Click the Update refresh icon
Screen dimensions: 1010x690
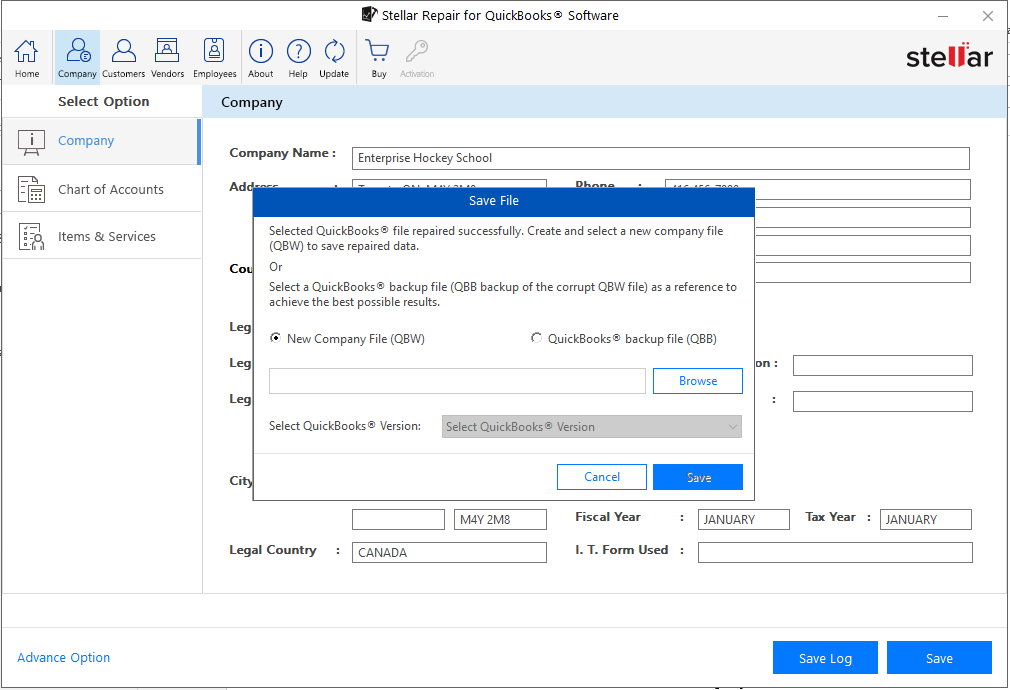(334, 58)
